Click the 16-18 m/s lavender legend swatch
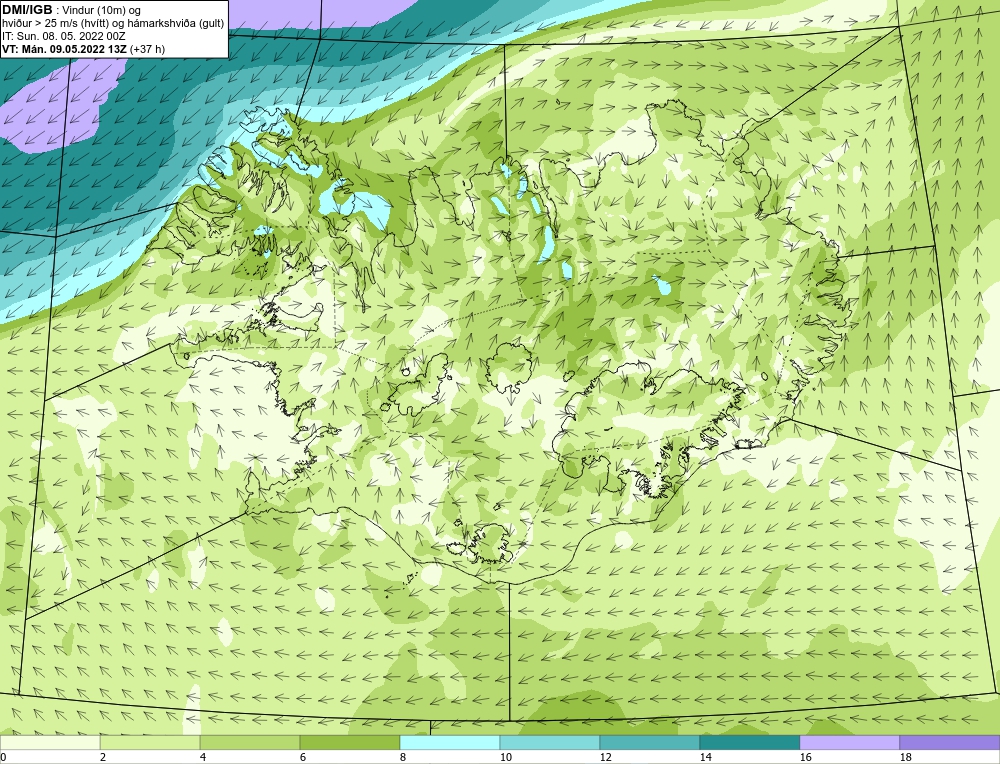This screenshot has width=1000, height=764. click(x=849, y=742)
